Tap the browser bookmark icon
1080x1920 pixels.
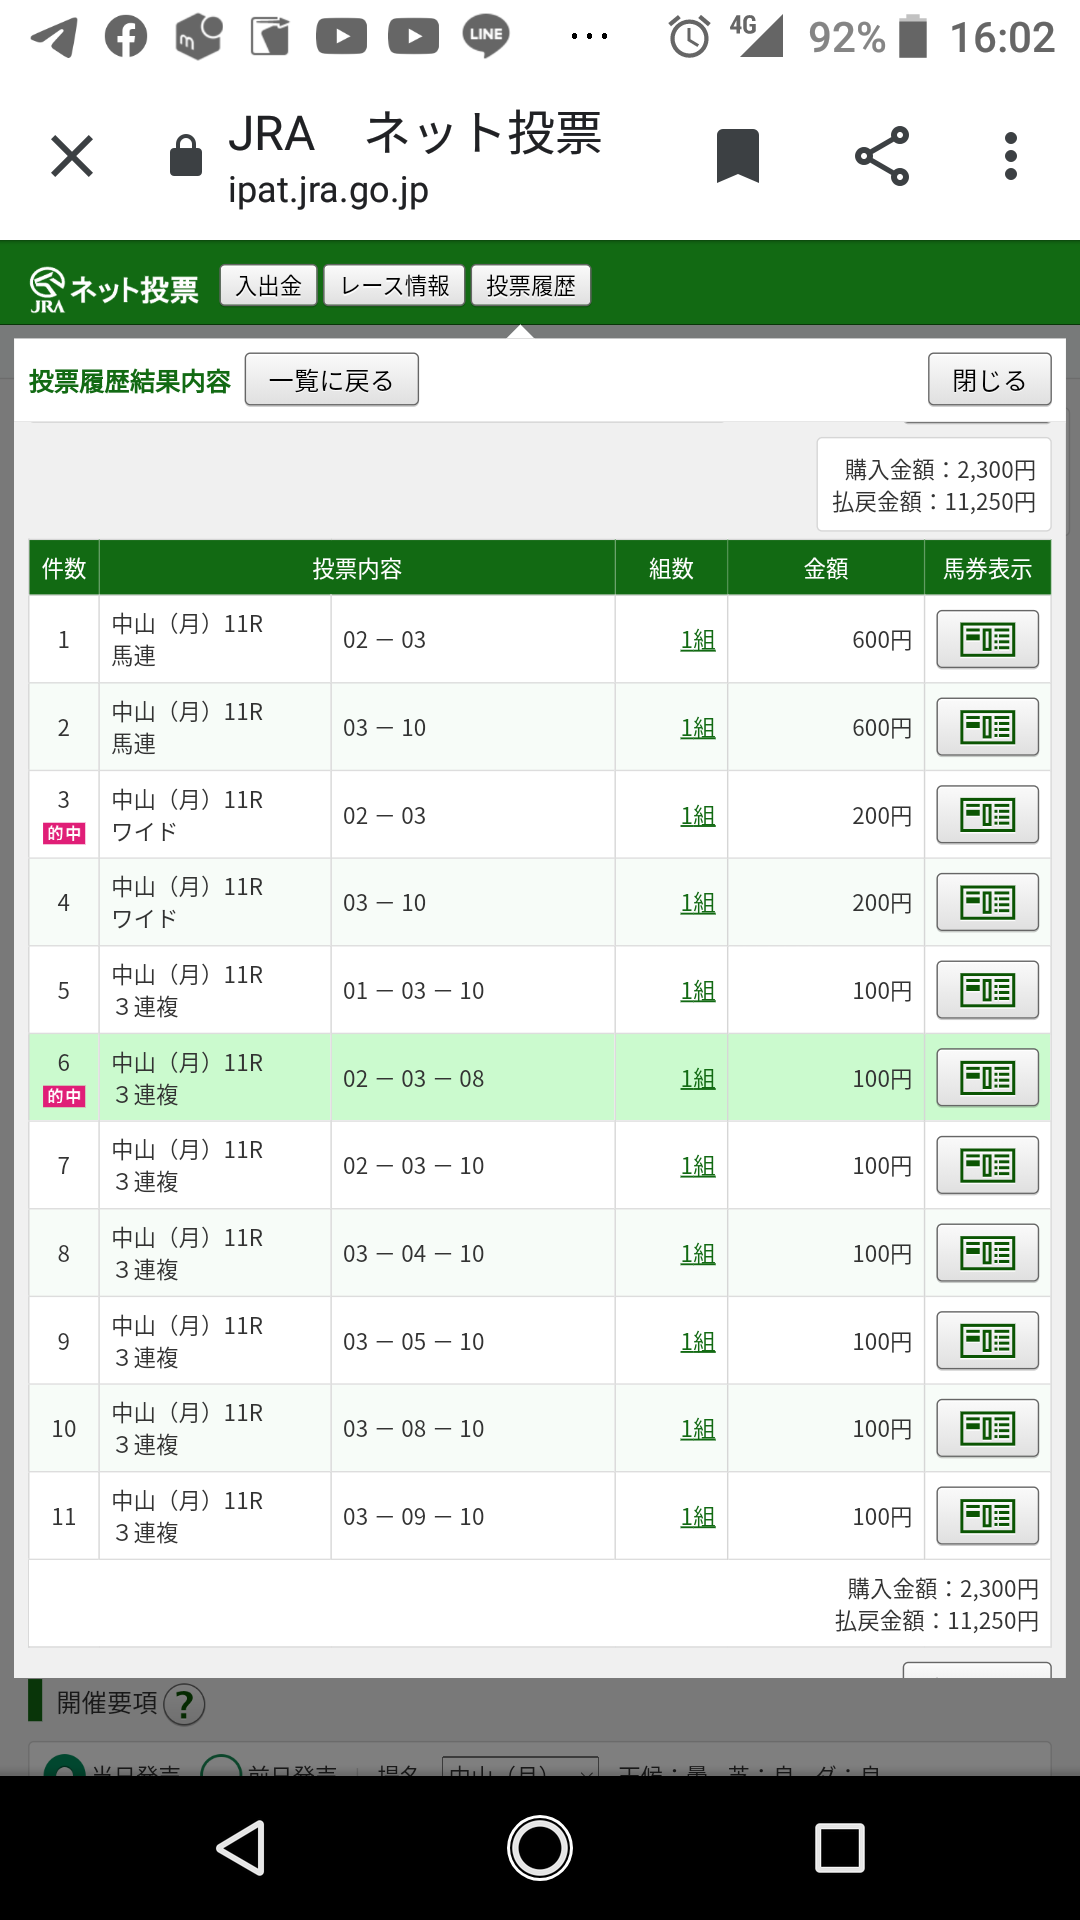(738, 156)
